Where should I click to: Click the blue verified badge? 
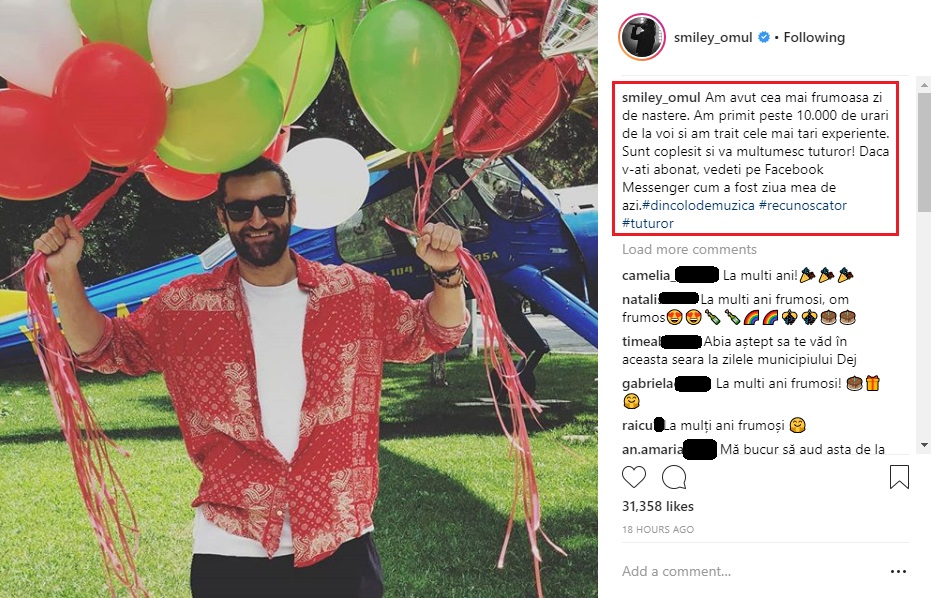[x=763, y=38]
